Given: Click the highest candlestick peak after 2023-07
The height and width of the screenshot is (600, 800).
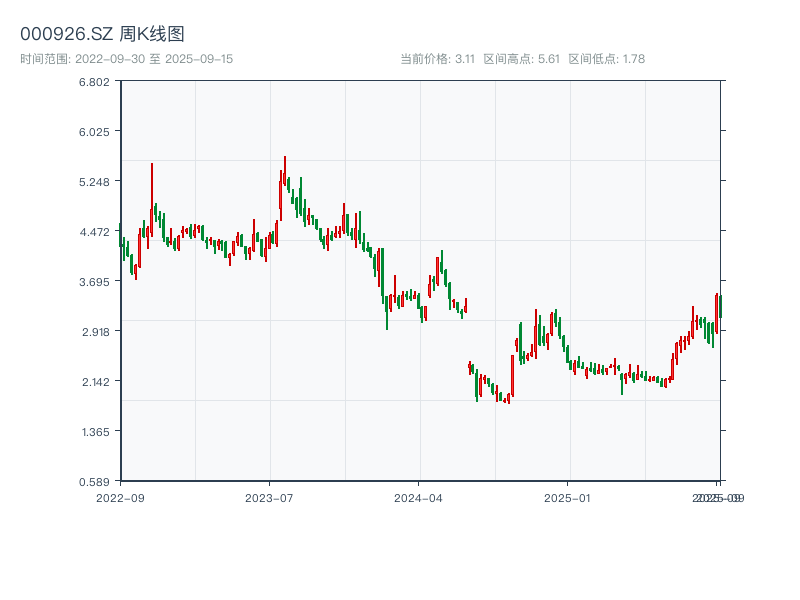Looking at the screenshot, I should click(284, 158).
